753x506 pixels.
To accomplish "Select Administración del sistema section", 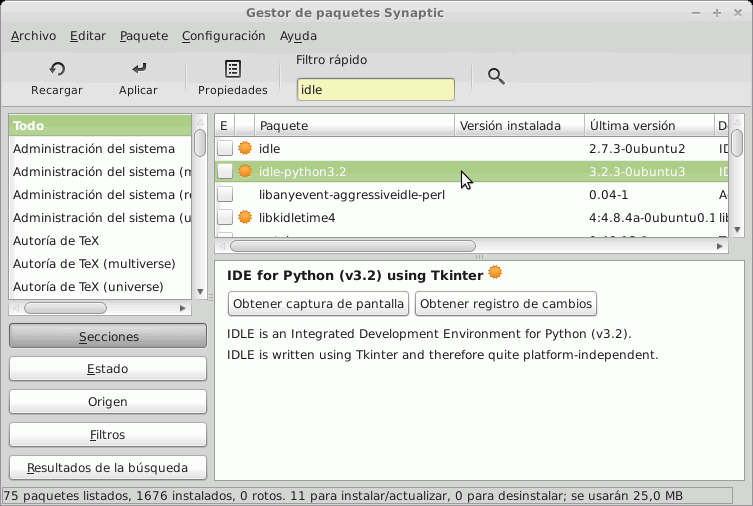I will [100, 148].
